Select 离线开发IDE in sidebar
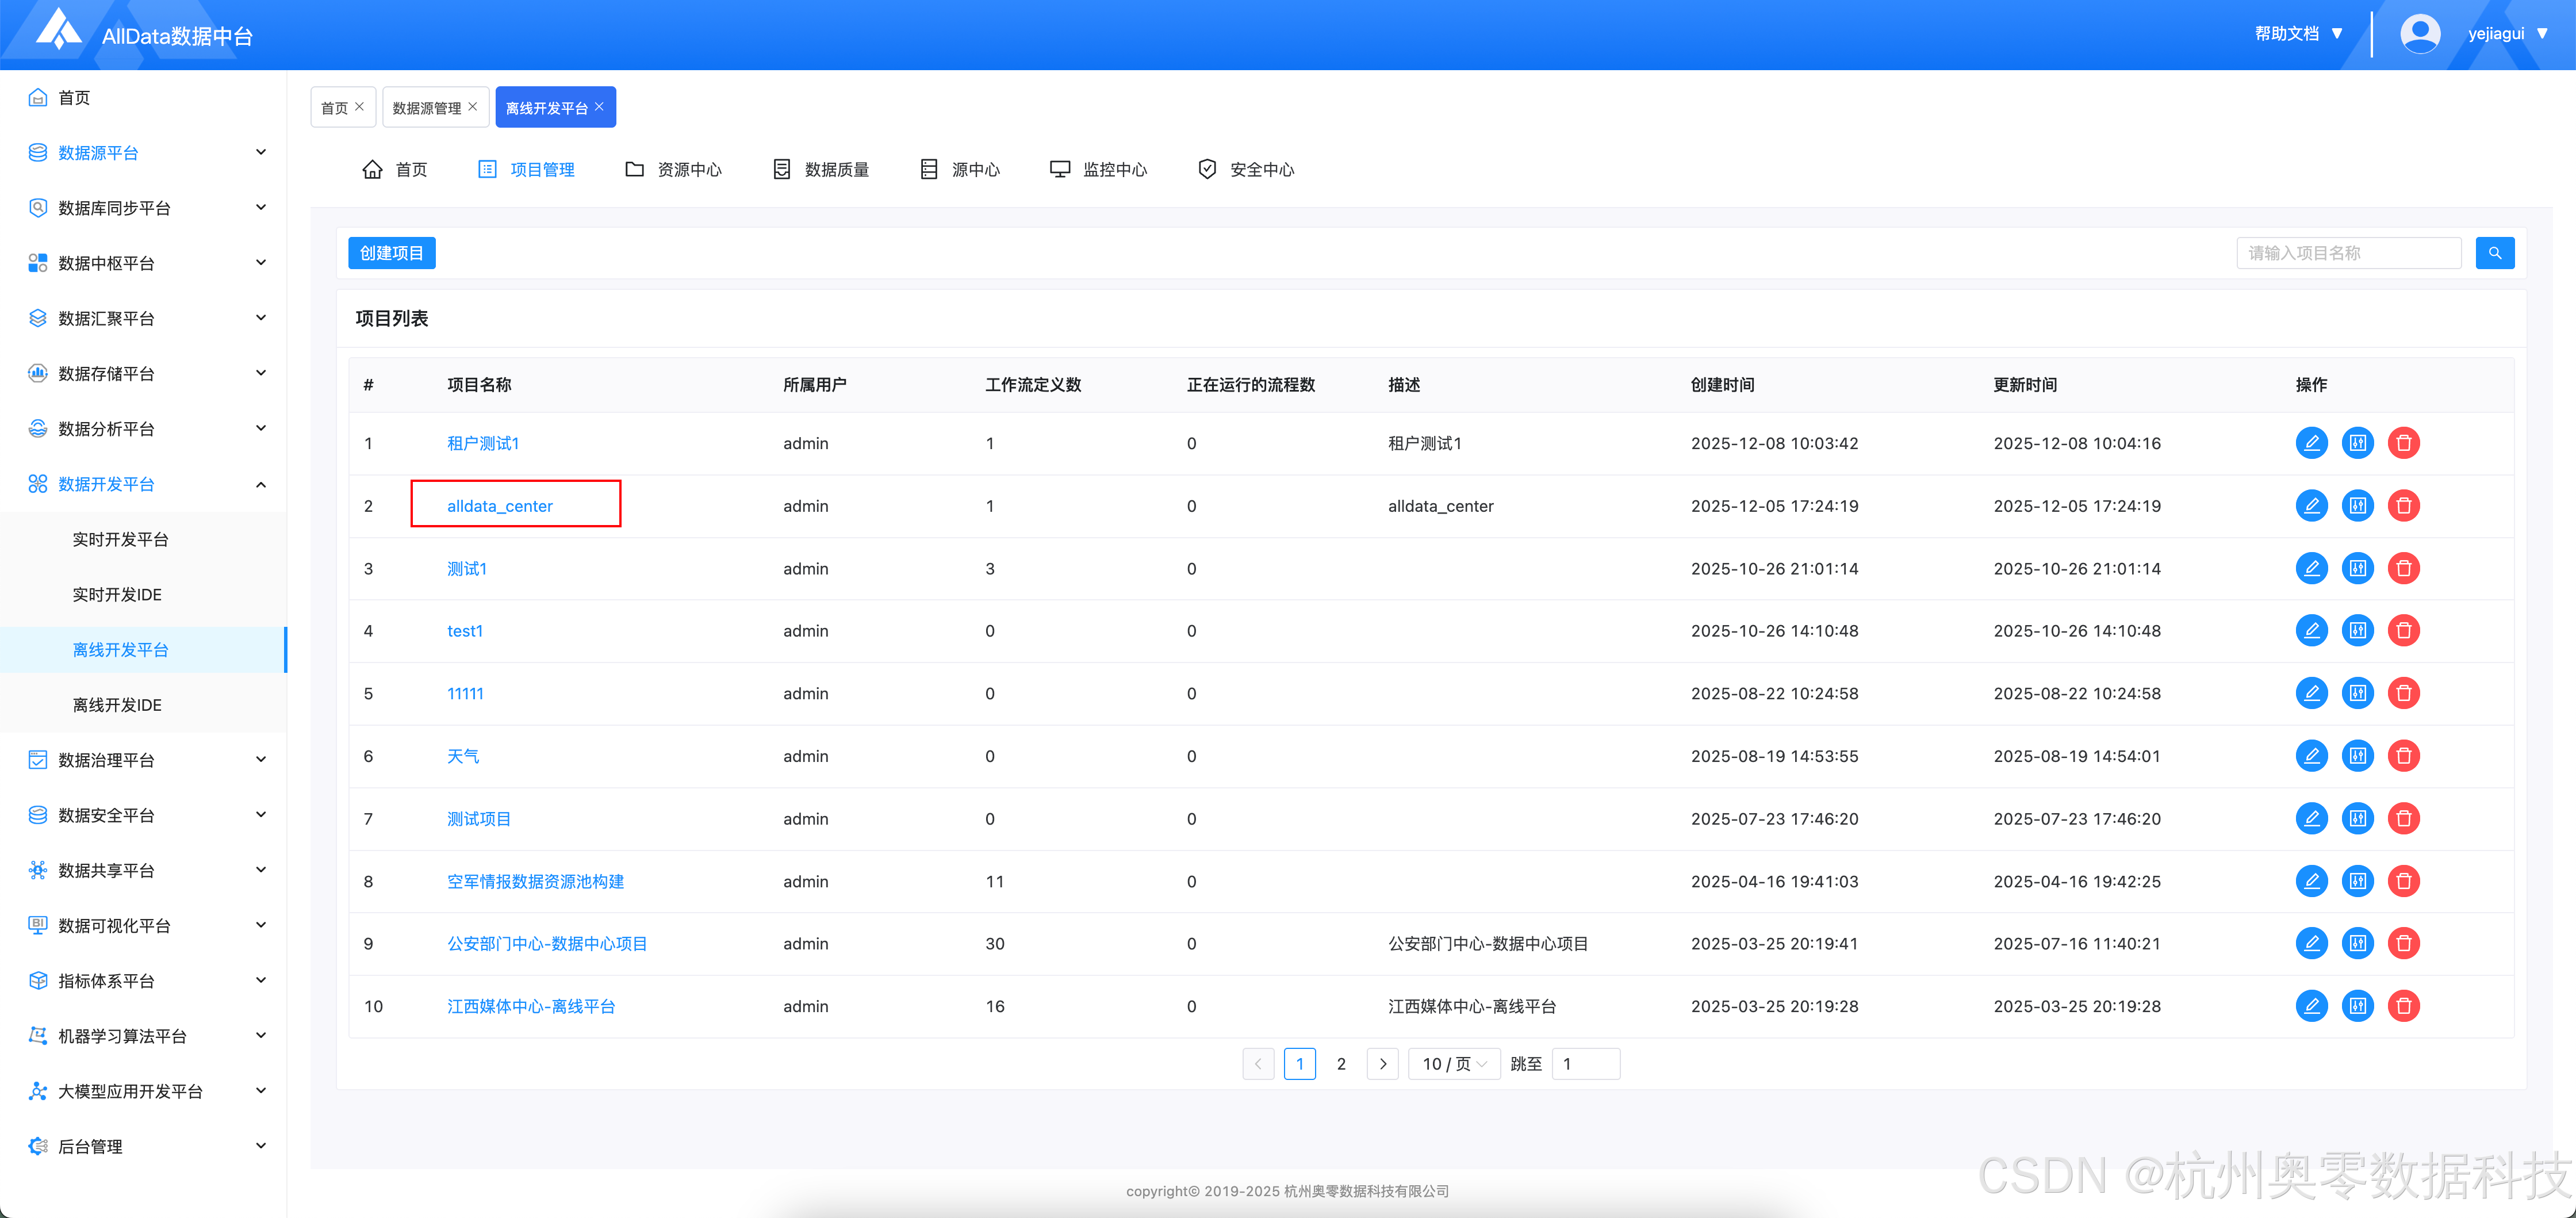Screen dimensions: 2576x1218 (143, 705)
